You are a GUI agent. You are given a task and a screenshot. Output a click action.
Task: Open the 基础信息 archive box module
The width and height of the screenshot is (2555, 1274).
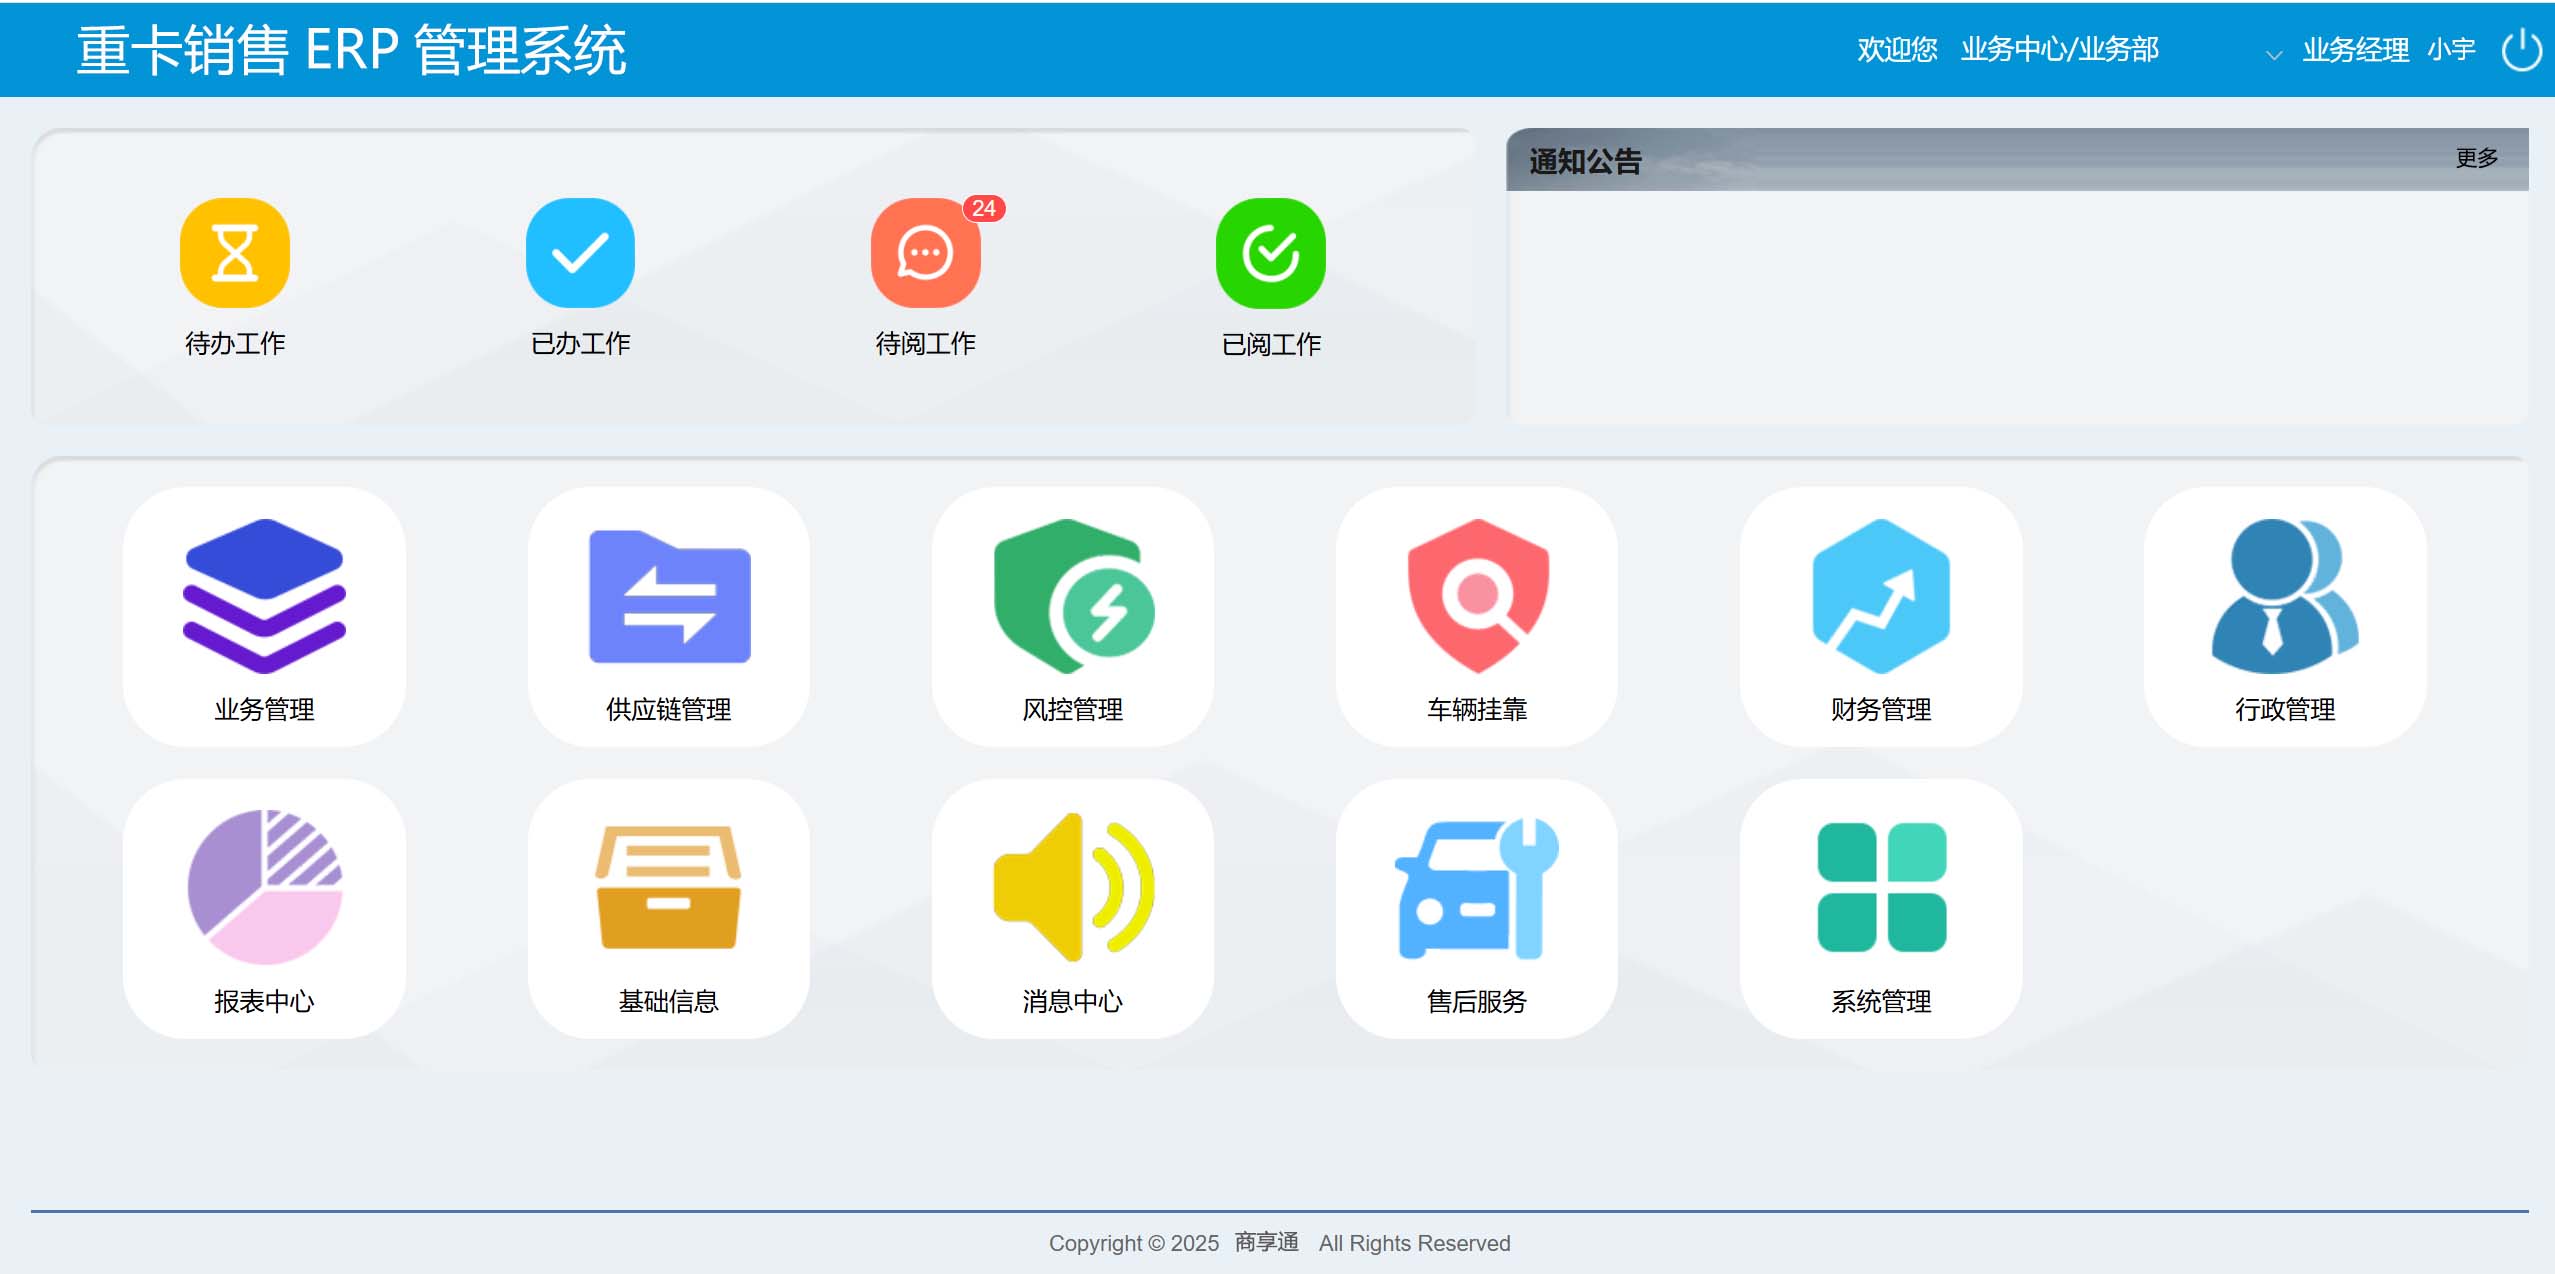669,888
